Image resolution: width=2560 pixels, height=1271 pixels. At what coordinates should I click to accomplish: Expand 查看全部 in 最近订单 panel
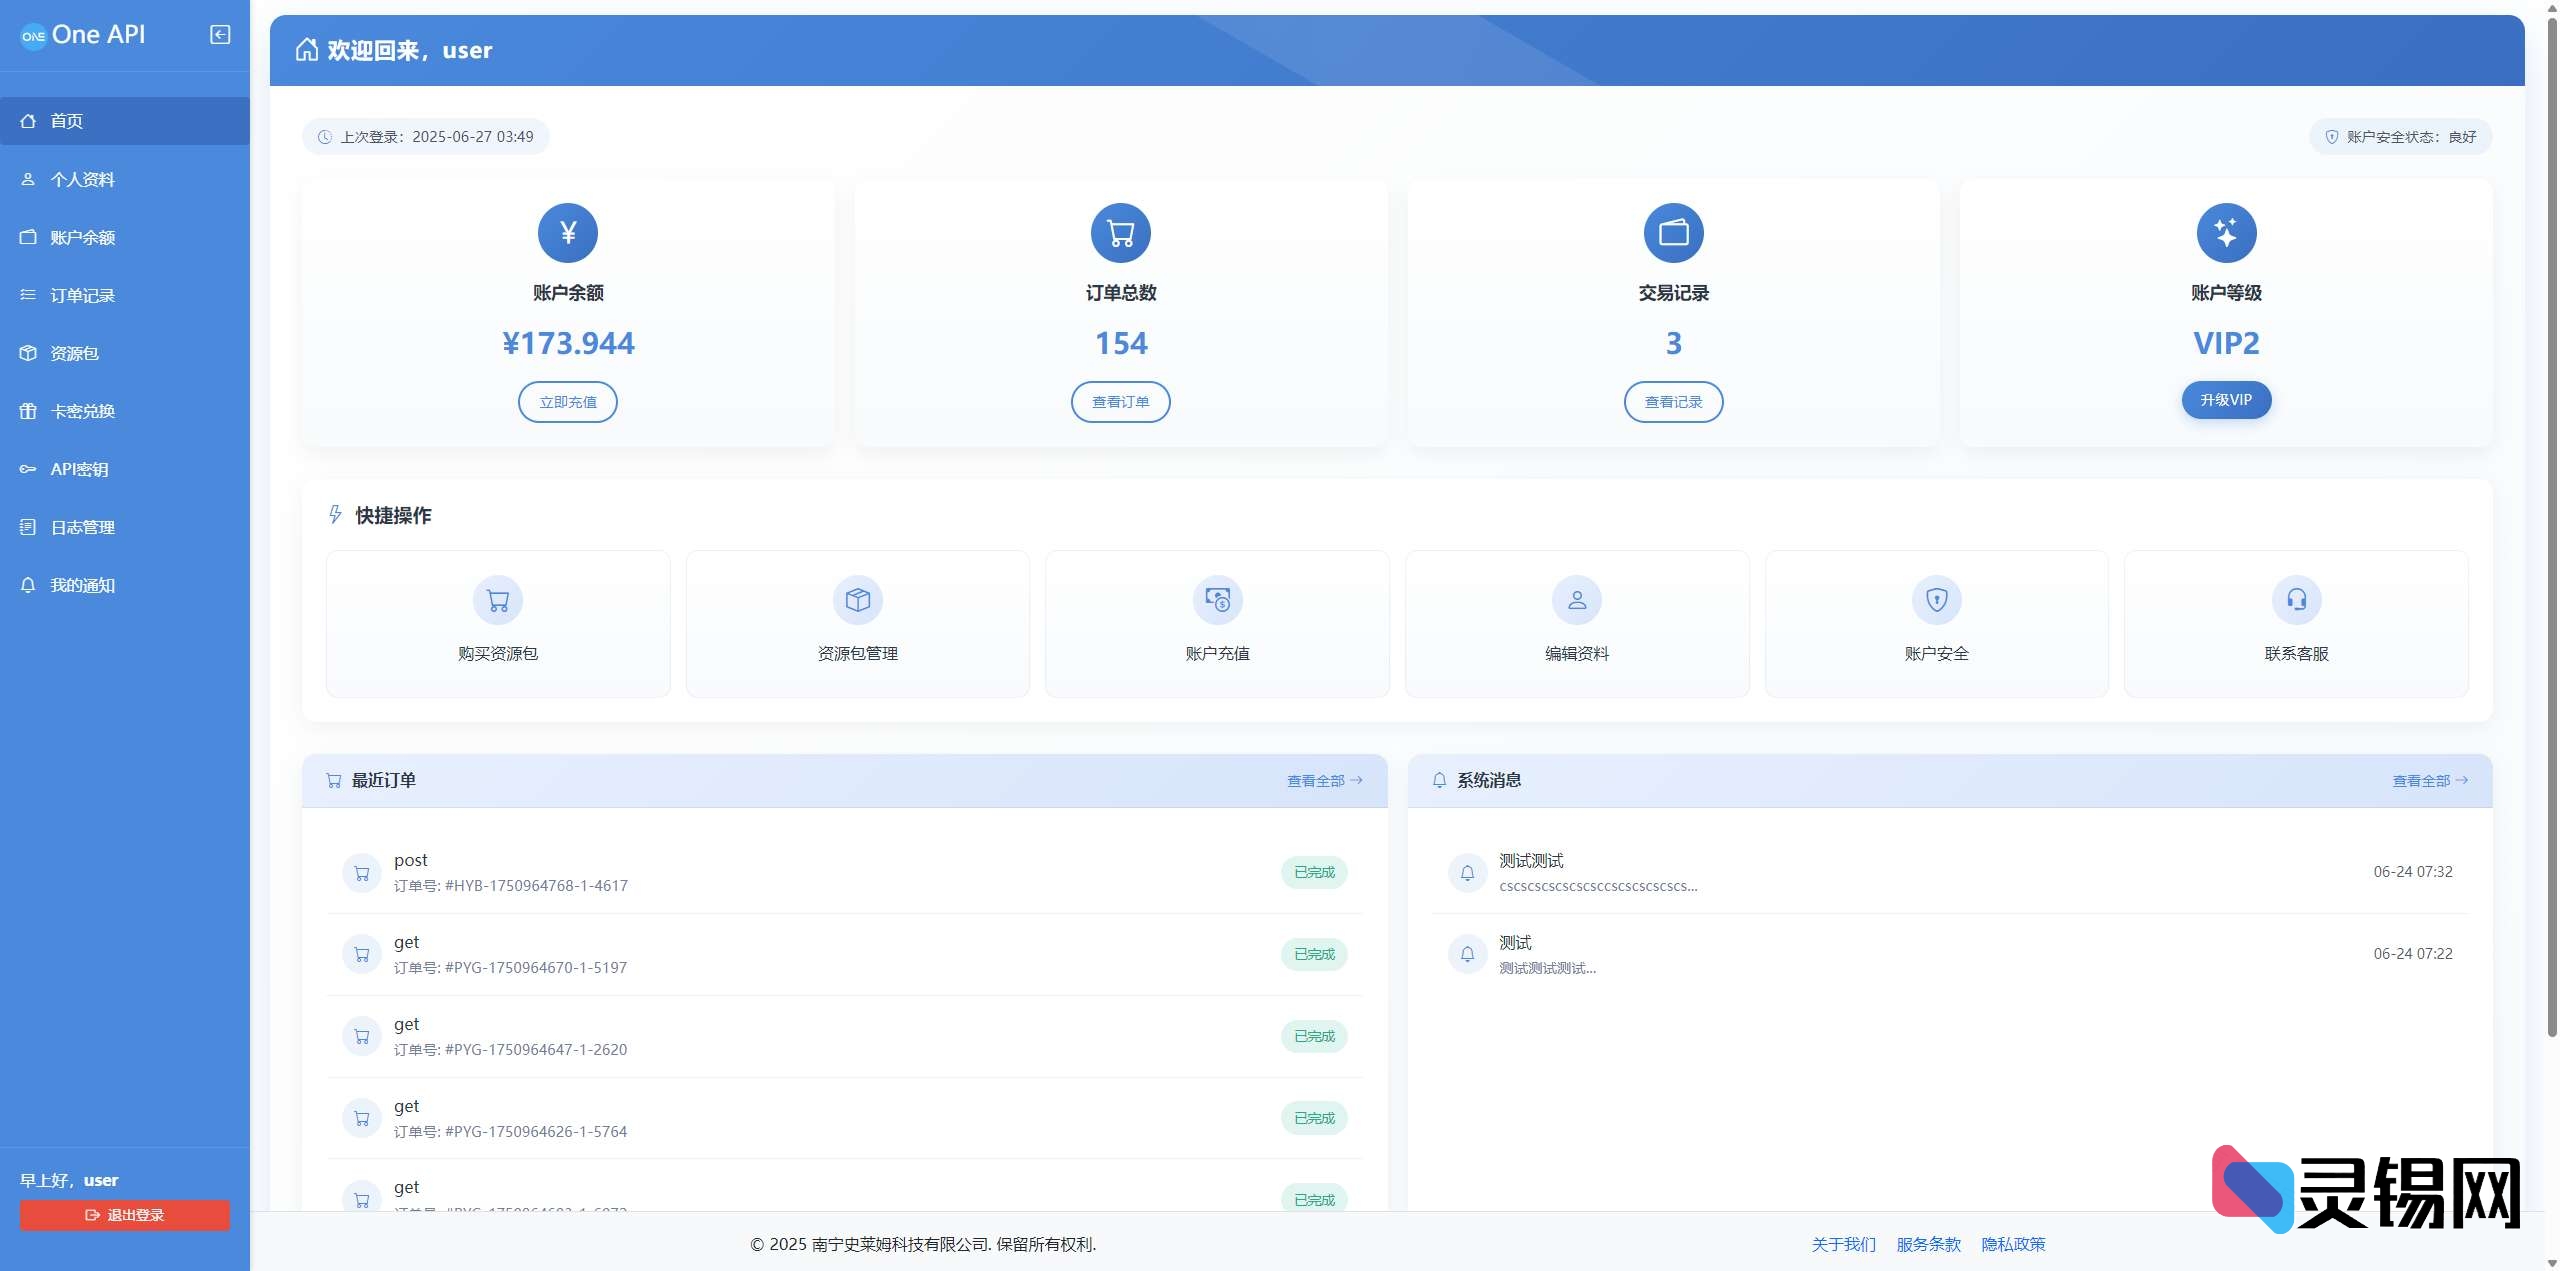[1324, 781]
